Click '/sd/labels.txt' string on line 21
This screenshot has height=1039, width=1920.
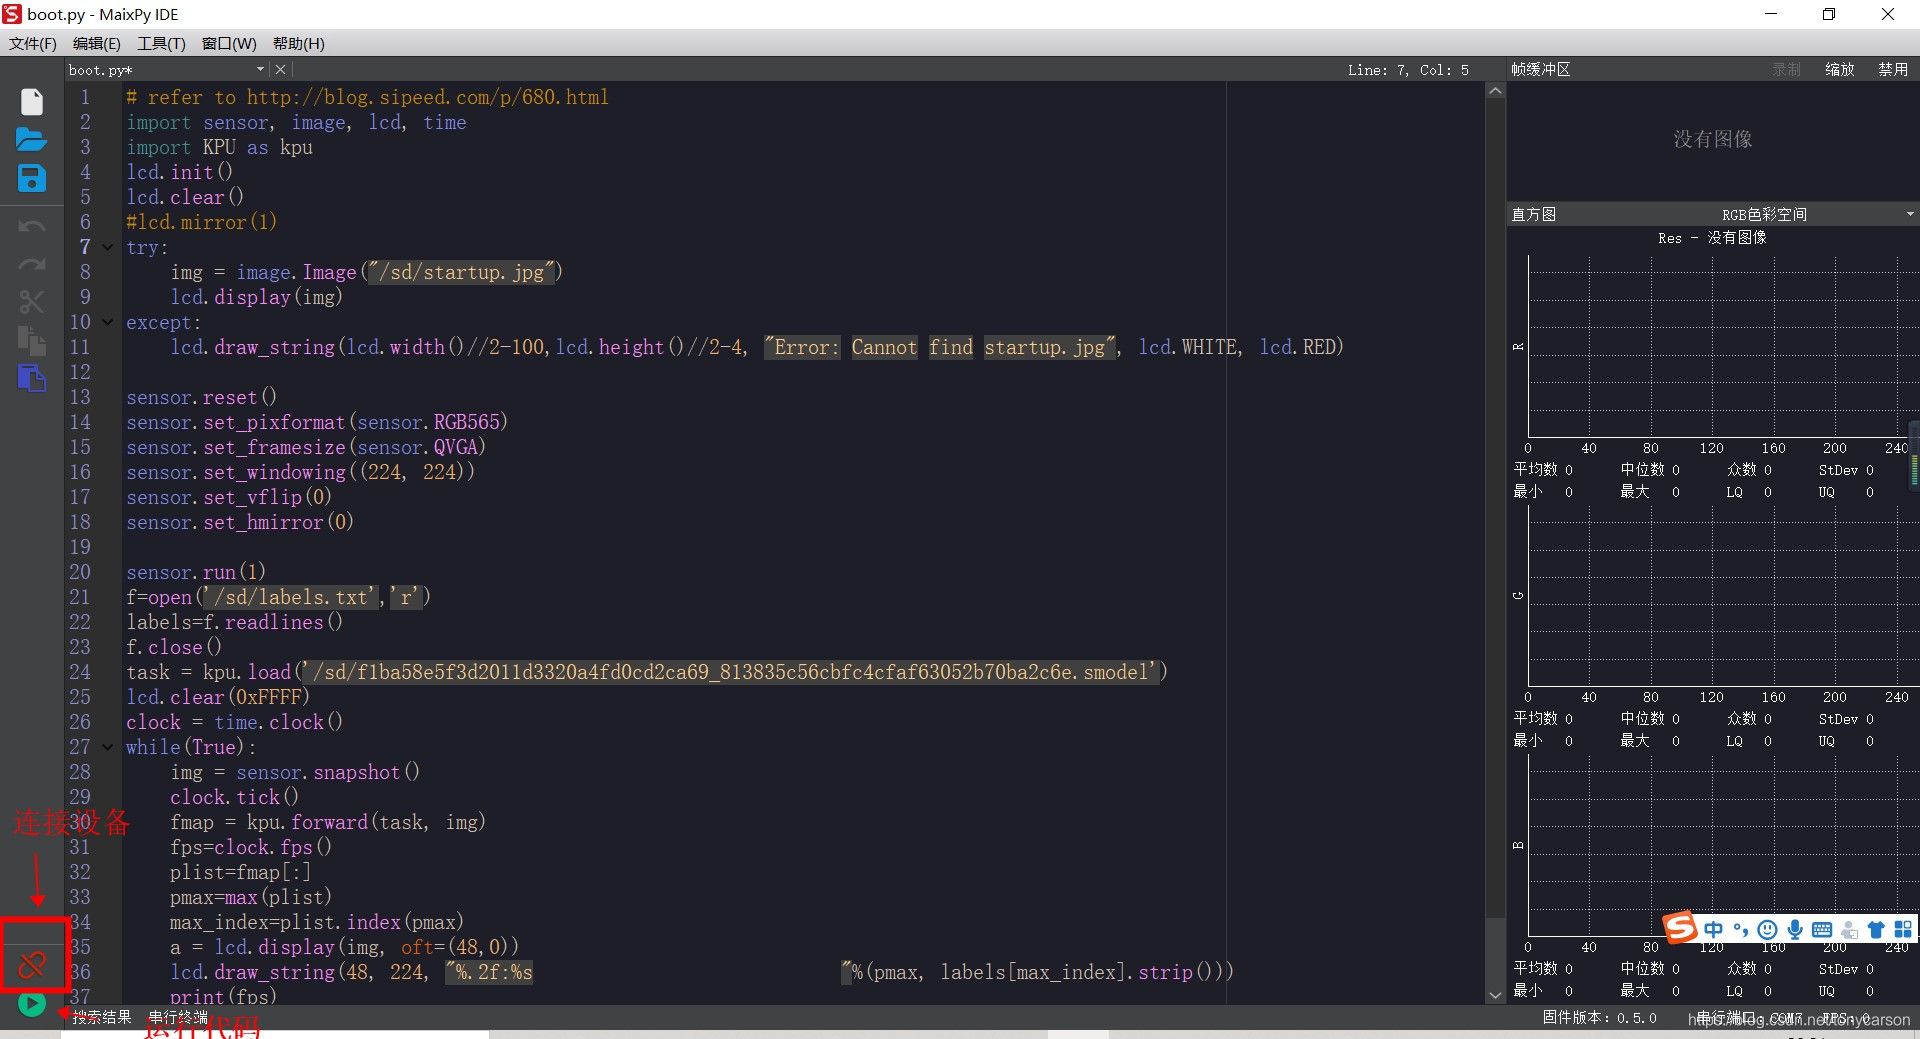coord(290,597)
